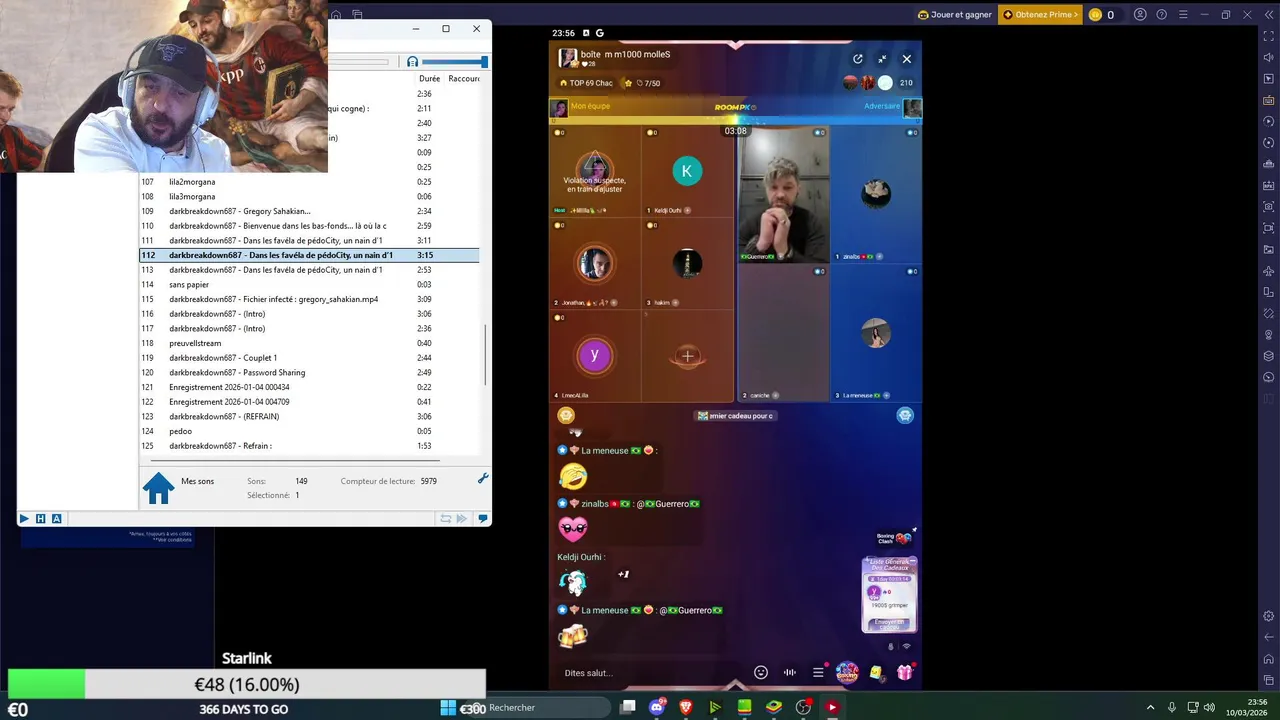This screenshot has width=1280, height=720.
Task: Click Jouer et gagner in the top bar
Action: 953,15
